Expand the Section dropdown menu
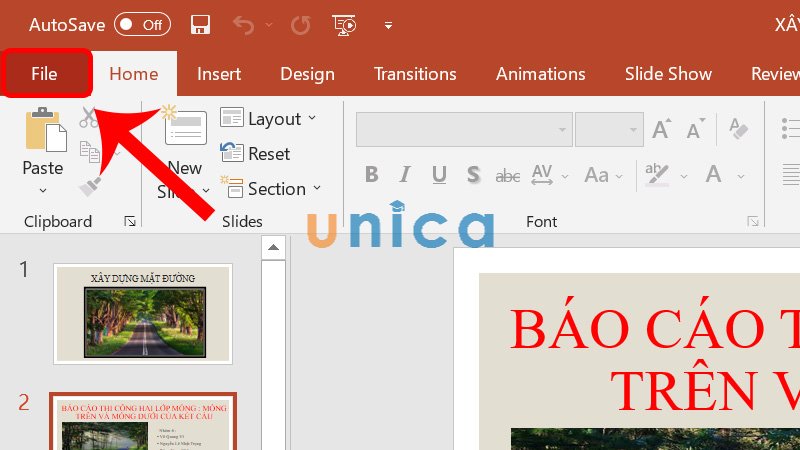800x450 pixels. [x=271, y=189]
